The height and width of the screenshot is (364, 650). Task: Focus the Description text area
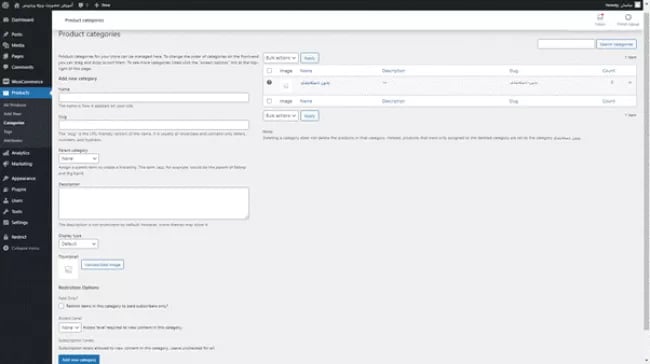click(153, 203)
